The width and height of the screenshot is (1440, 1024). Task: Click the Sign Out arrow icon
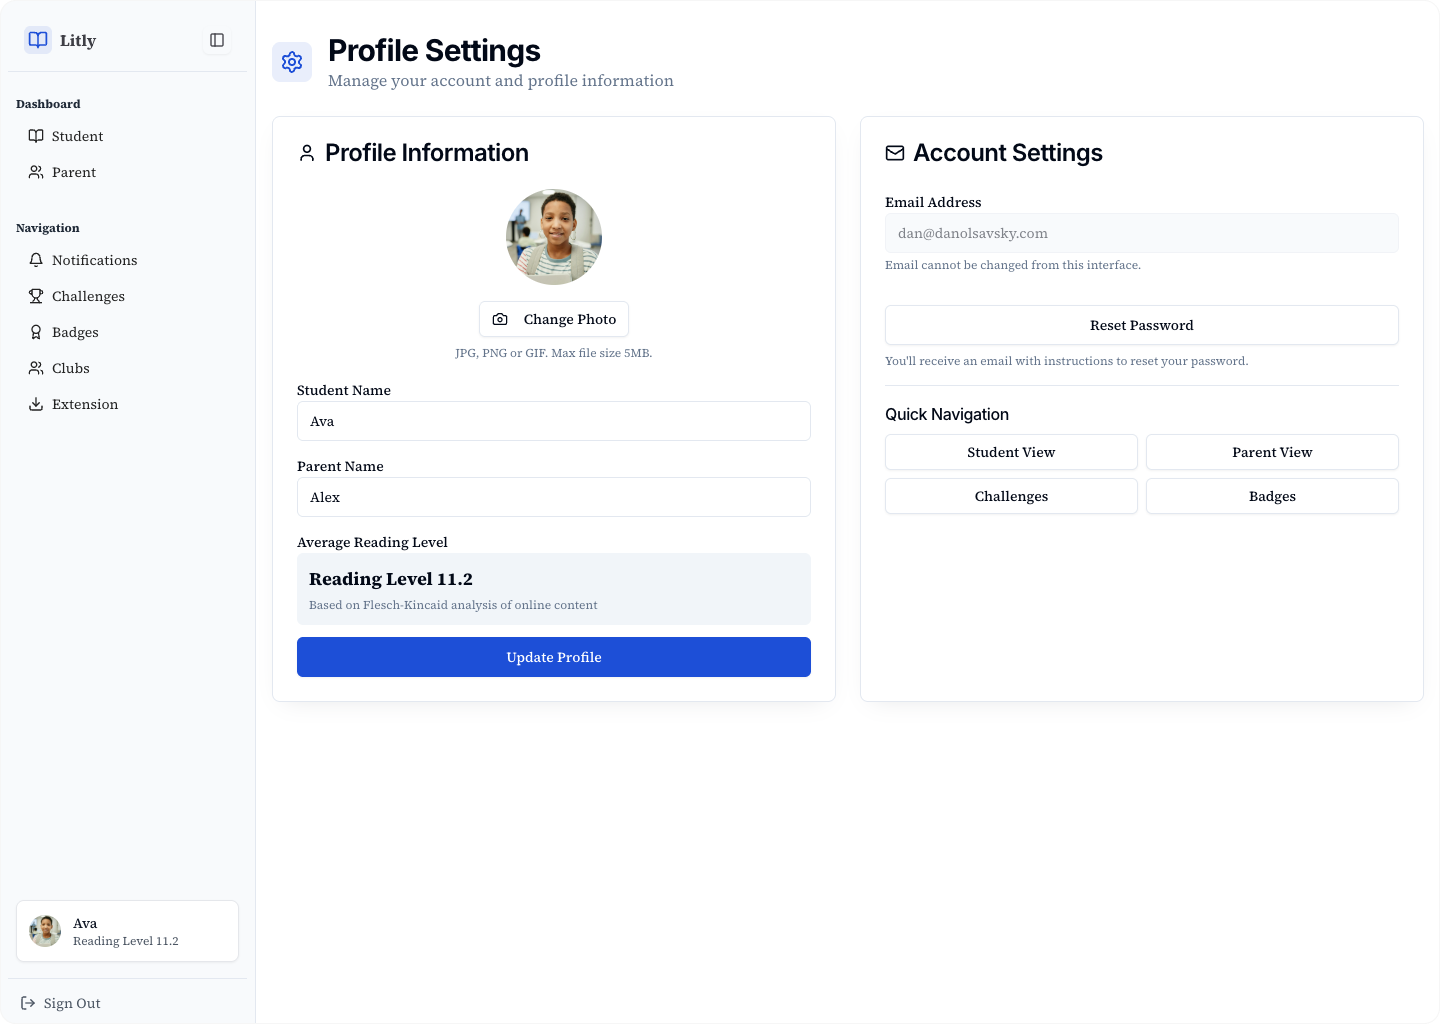pos(28,1003)
